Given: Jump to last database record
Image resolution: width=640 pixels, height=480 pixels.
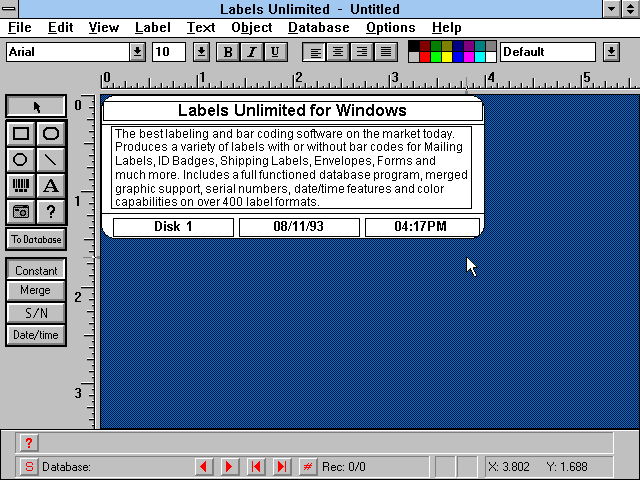Looking at the screenshot, I should coord(282,467).
